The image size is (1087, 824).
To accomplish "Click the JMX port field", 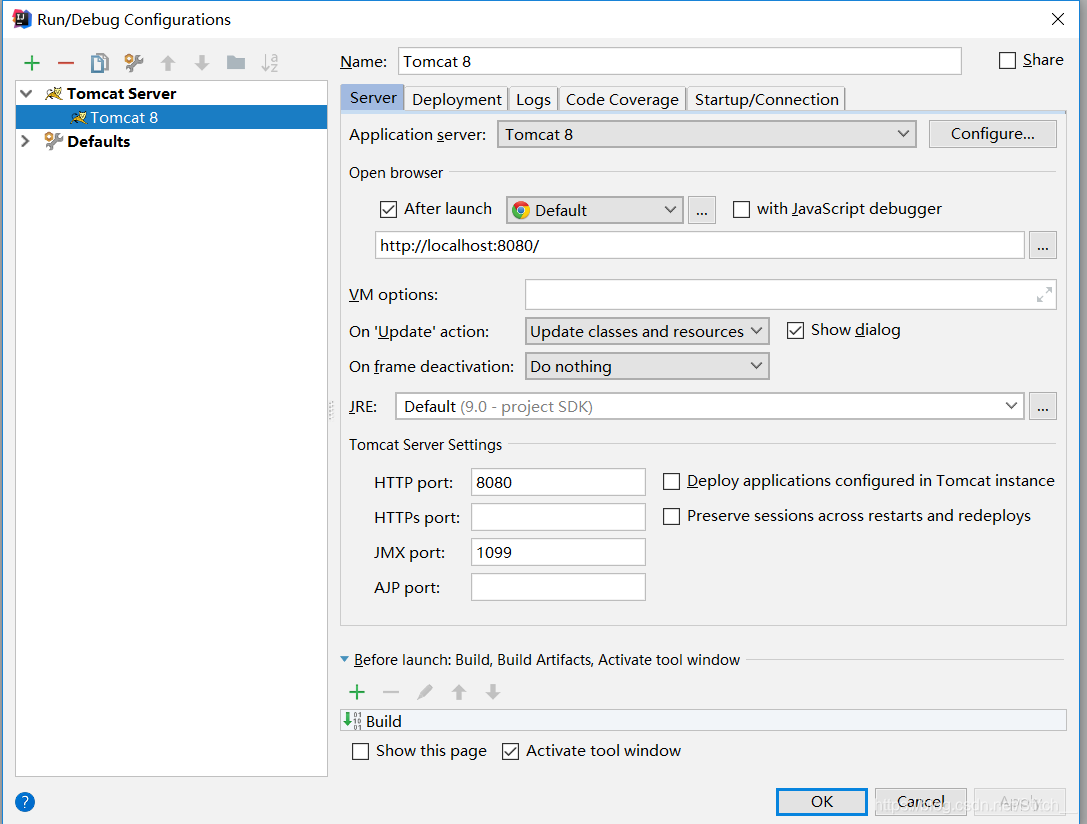I will [x=558, y=552].
